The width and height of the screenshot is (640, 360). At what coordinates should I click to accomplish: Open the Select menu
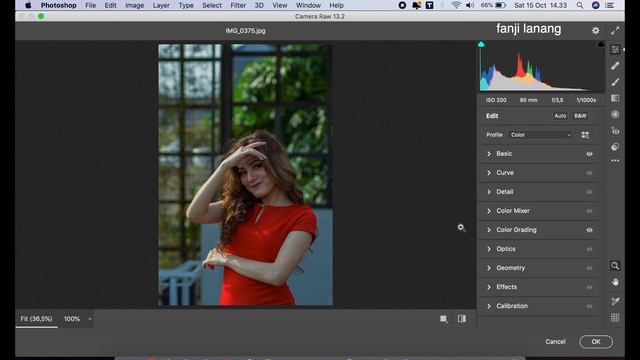[212, 5]
